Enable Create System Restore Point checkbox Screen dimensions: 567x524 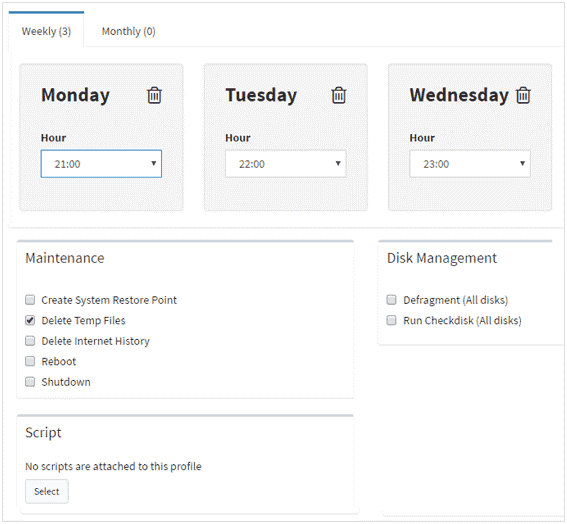coord(30,300)
